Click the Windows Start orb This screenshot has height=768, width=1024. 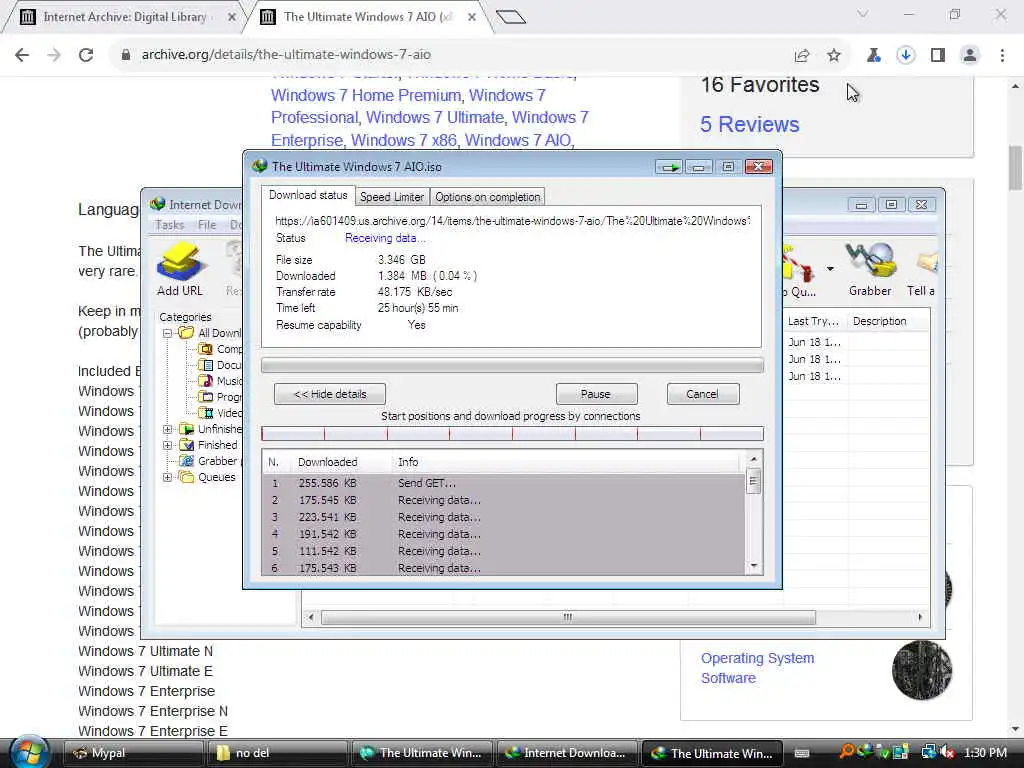29,753
